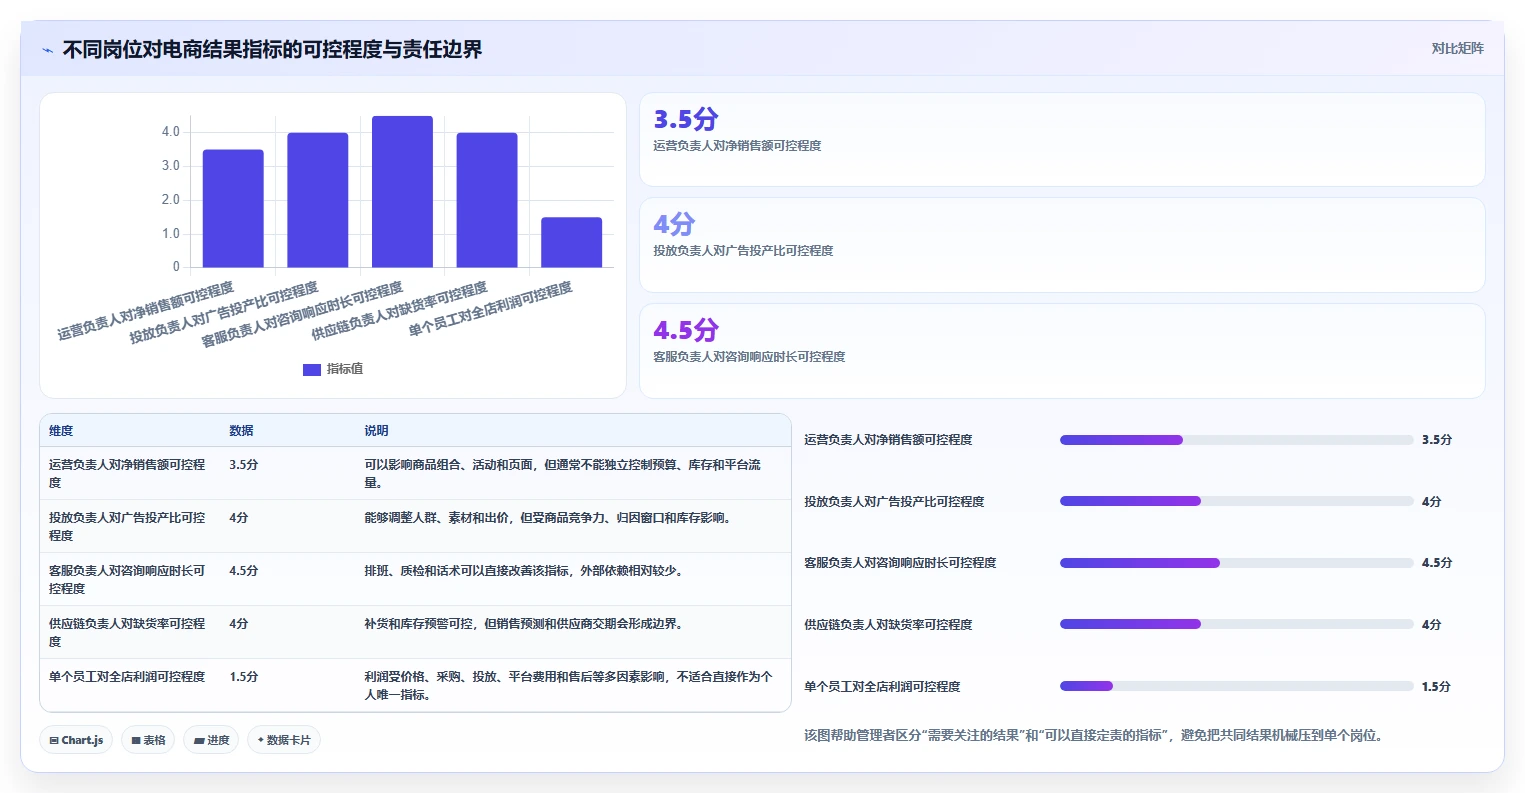Click progress label 运营负责人对净销售额可控程度
Viewport: 1525px width, 793px height.
pos(888,440)
